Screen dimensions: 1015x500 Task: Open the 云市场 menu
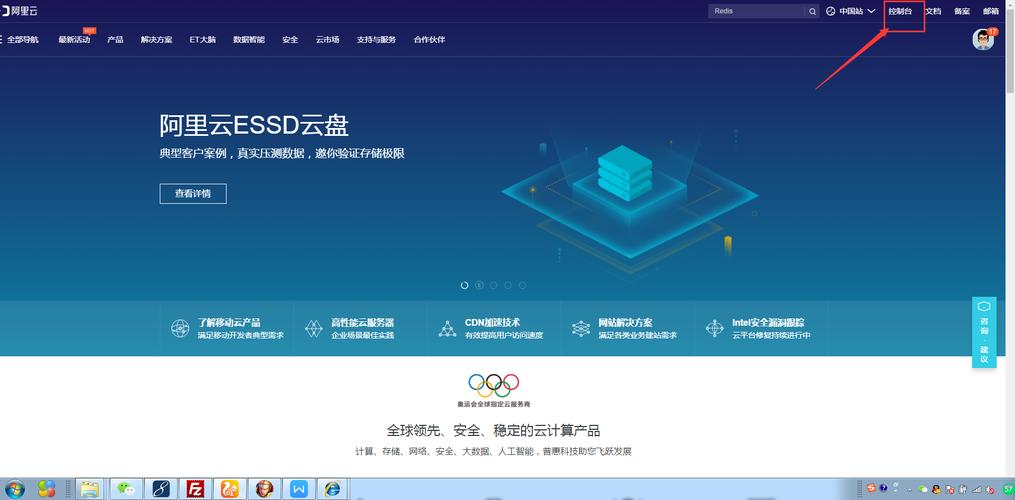(328, 40)
